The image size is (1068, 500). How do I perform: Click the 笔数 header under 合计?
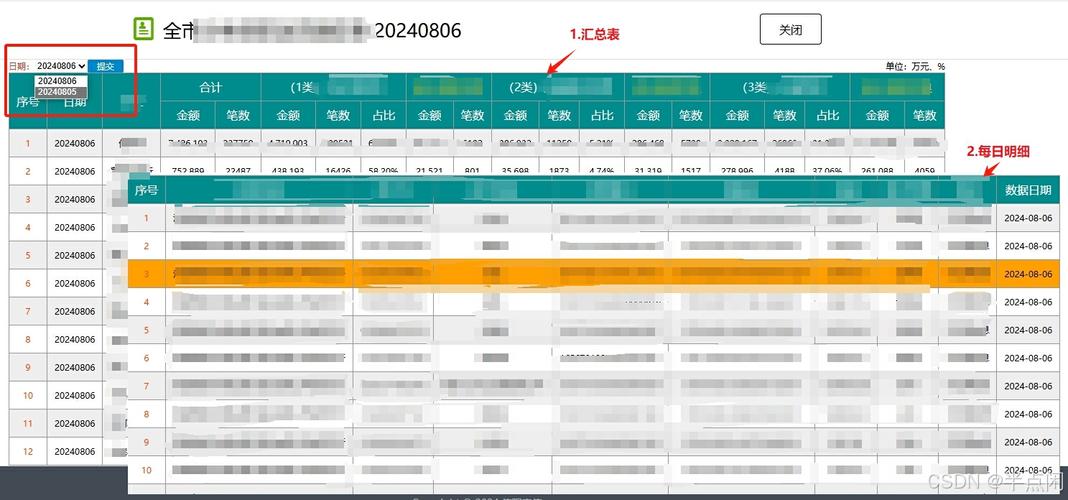click(x=238, y=115)
